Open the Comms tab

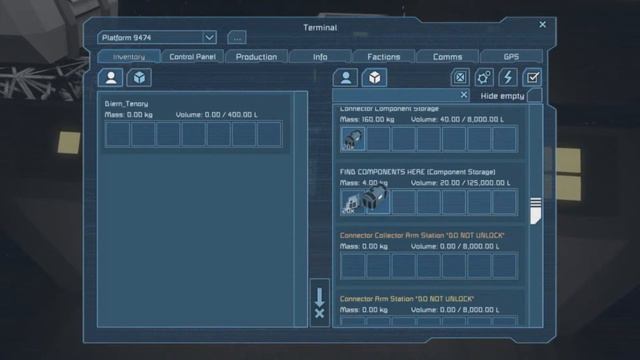point(447,57)
